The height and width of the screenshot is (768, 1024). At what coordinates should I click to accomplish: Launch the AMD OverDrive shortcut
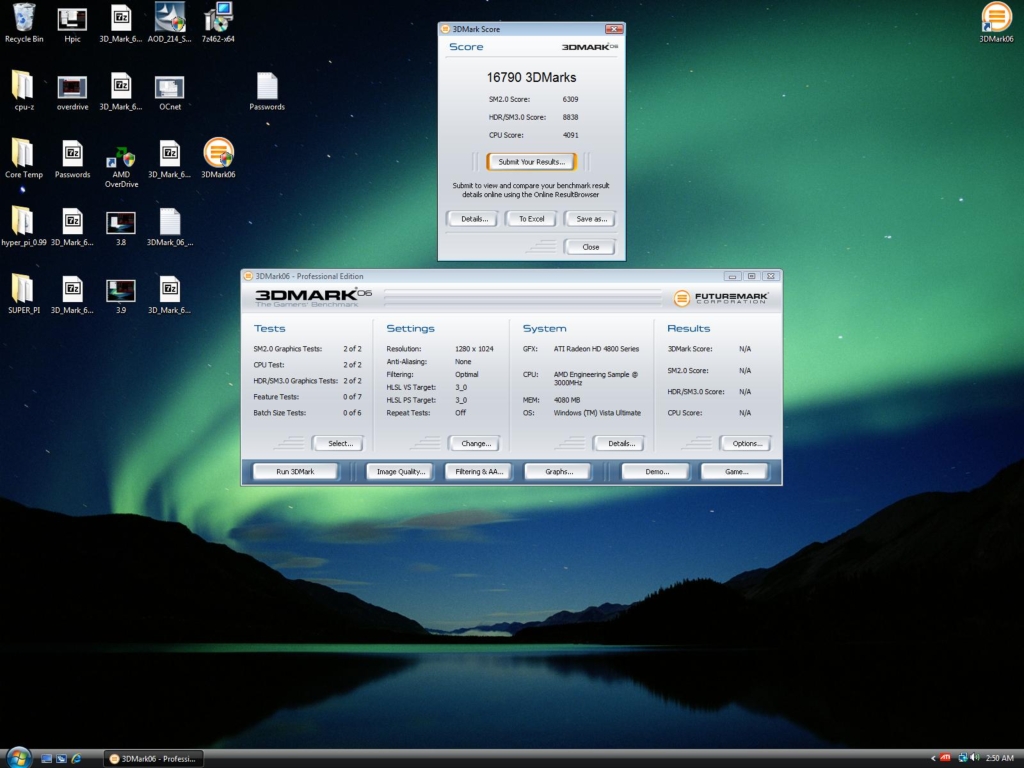121,167
